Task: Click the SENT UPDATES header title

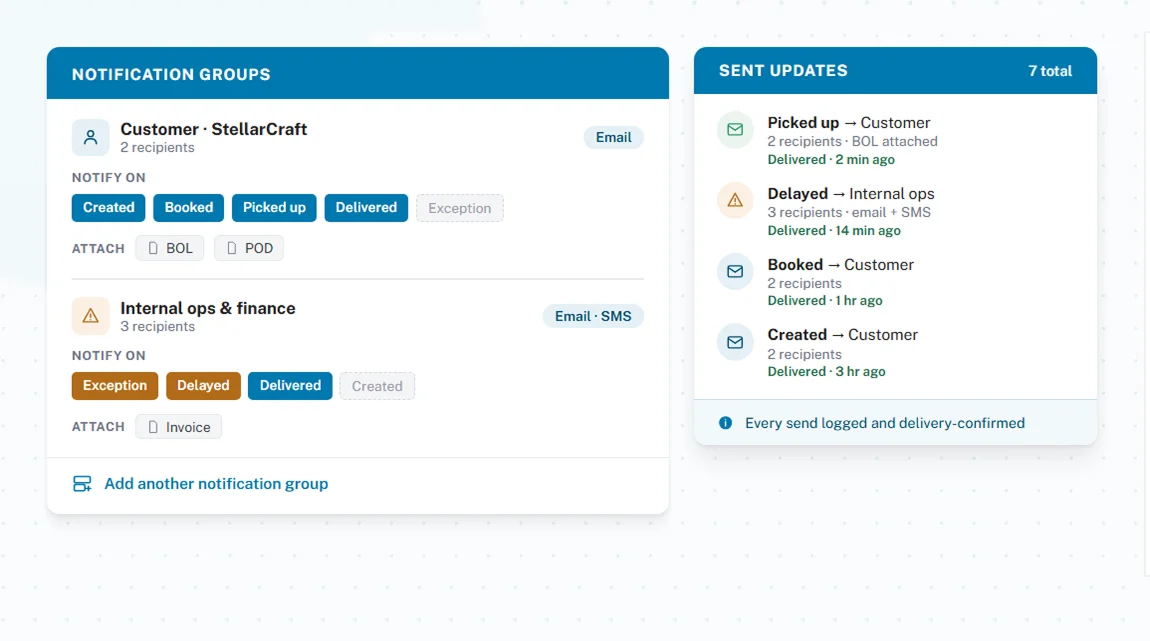Action: click(783, 70)
